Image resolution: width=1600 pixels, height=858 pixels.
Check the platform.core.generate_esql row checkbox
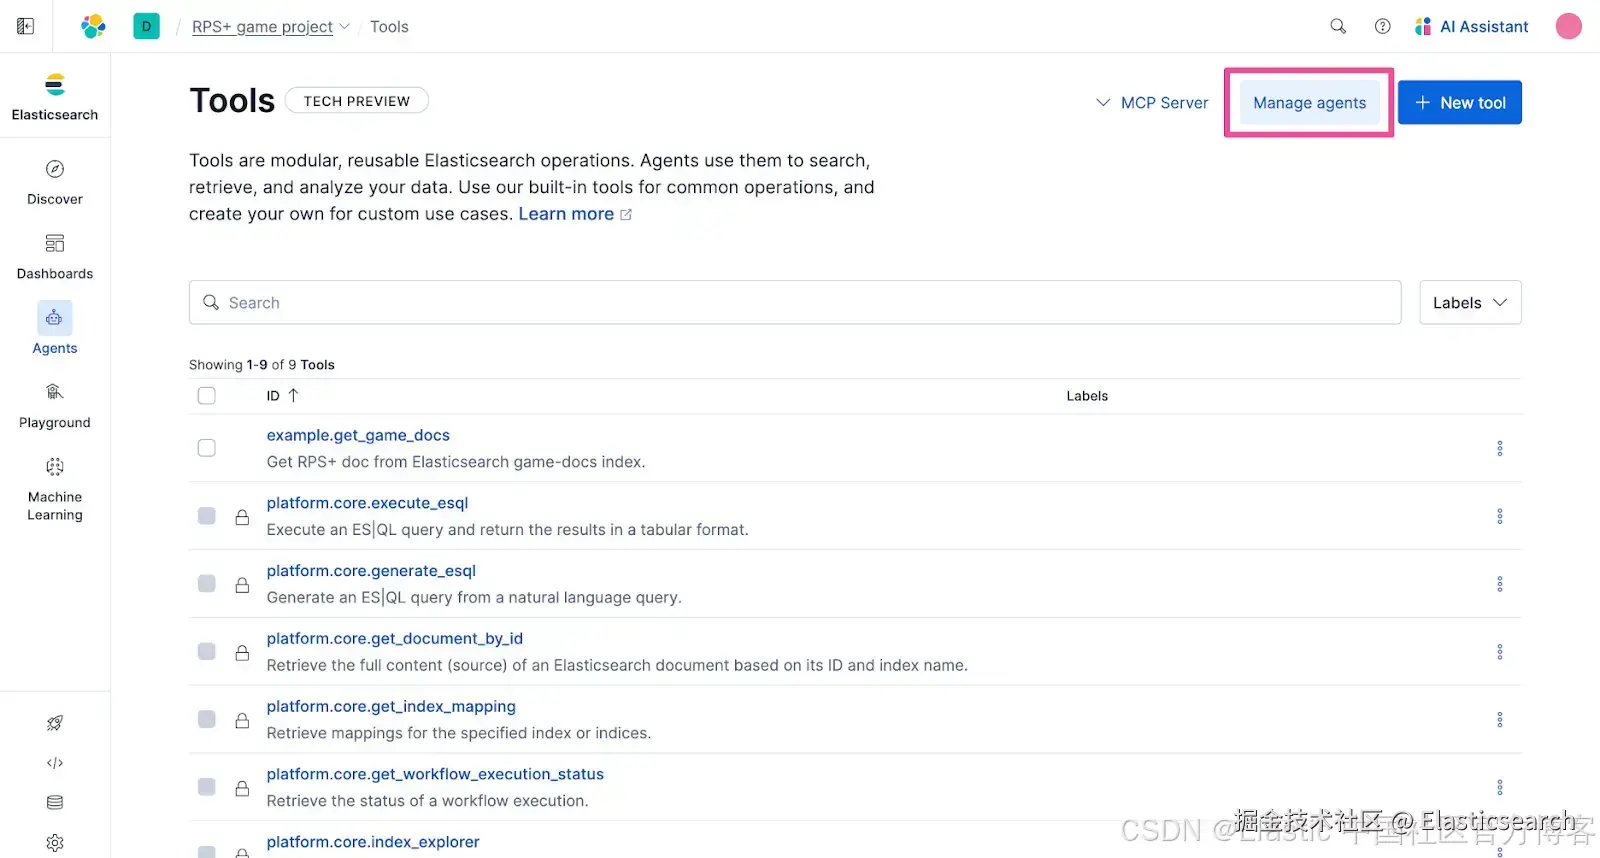(x=207, y=584)
